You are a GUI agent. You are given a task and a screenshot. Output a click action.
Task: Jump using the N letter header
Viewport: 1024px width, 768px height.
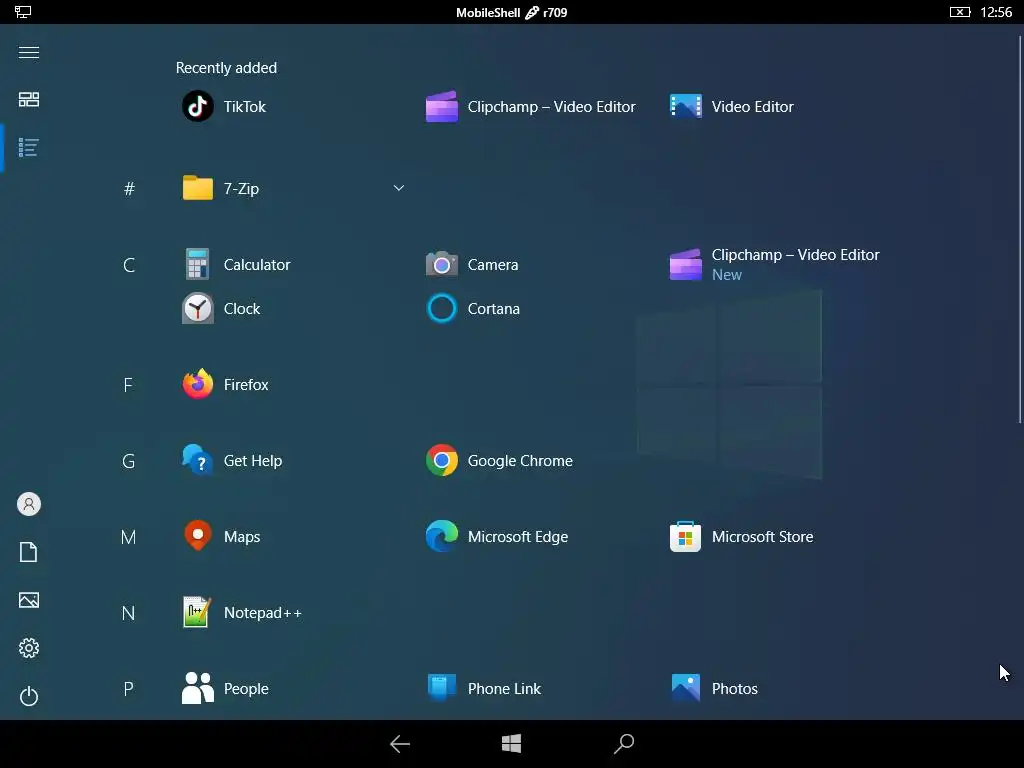tap(129, 613)
